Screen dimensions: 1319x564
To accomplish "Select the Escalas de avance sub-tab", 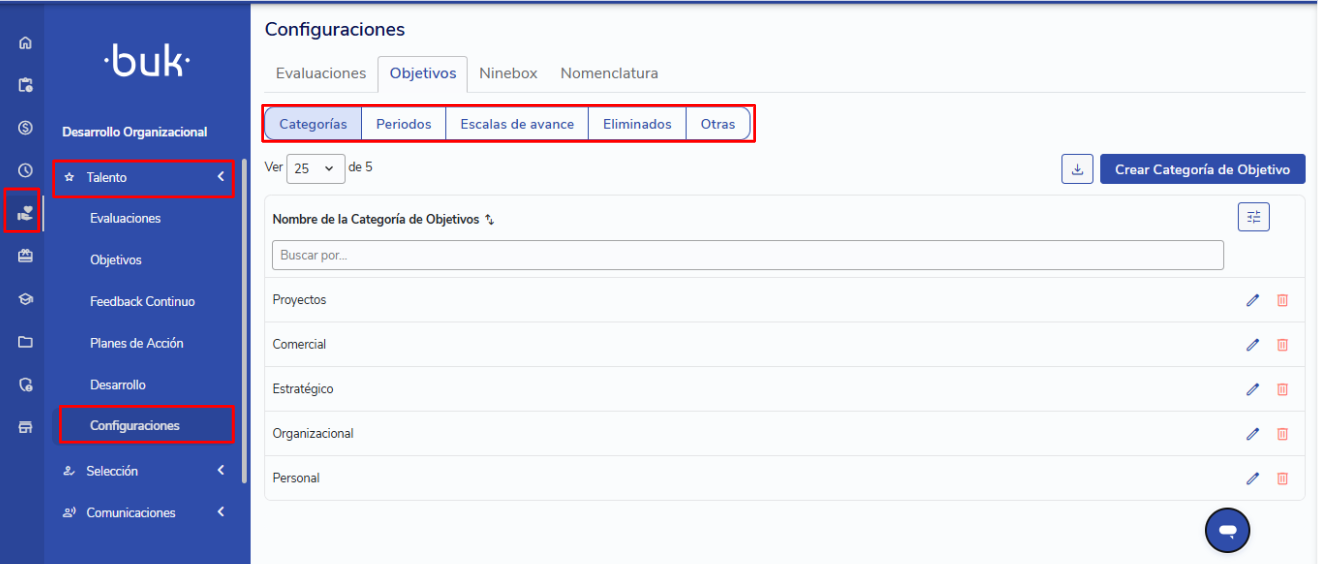I will (x=517, y=125).
